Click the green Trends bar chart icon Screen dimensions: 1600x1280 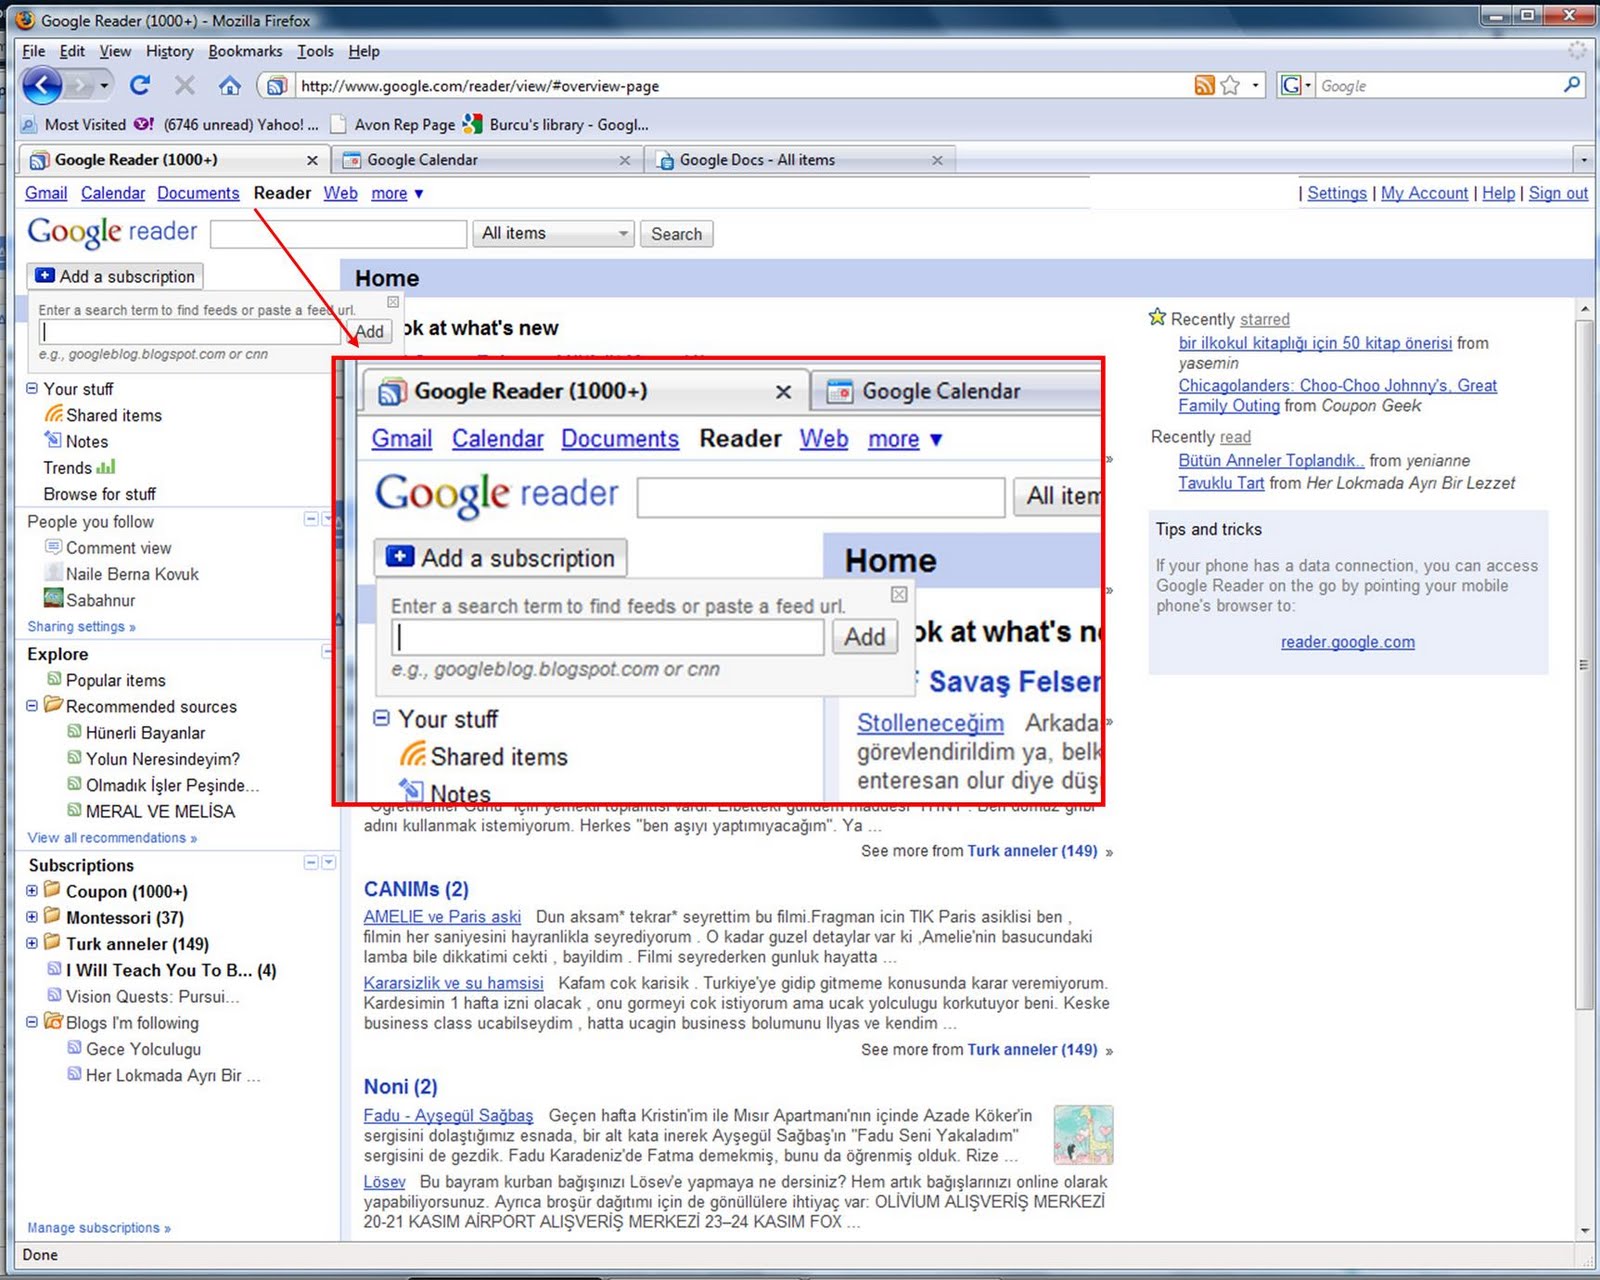106,466
